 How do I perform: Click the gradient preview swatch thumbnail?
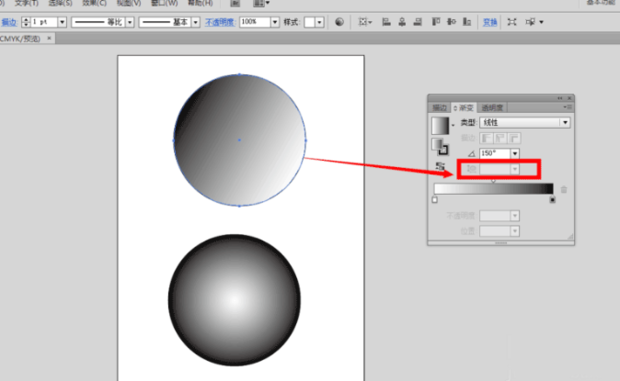[440, 126]
